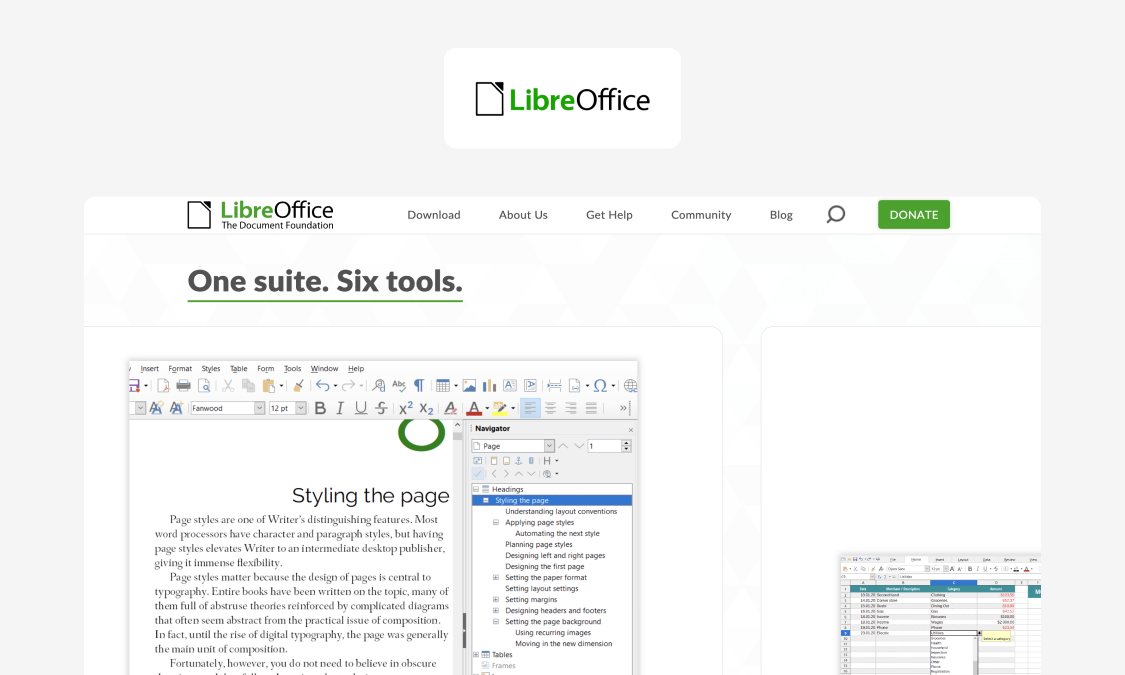Expand the Tables tree node

coord(476,654)
